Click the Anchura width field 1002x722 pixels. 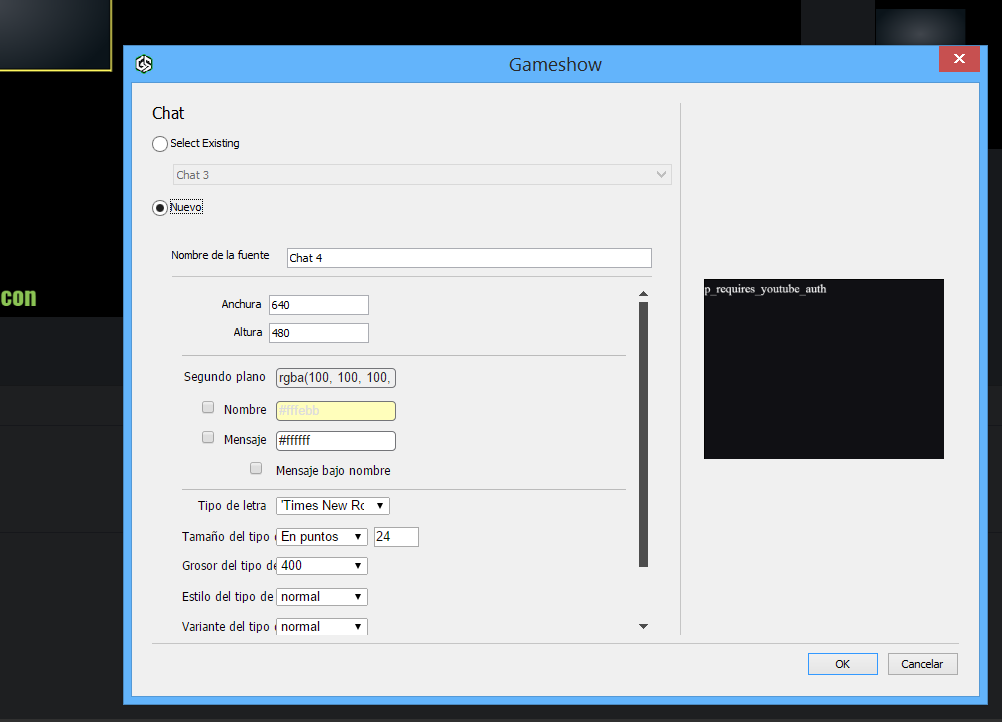(x=319, y=305)
